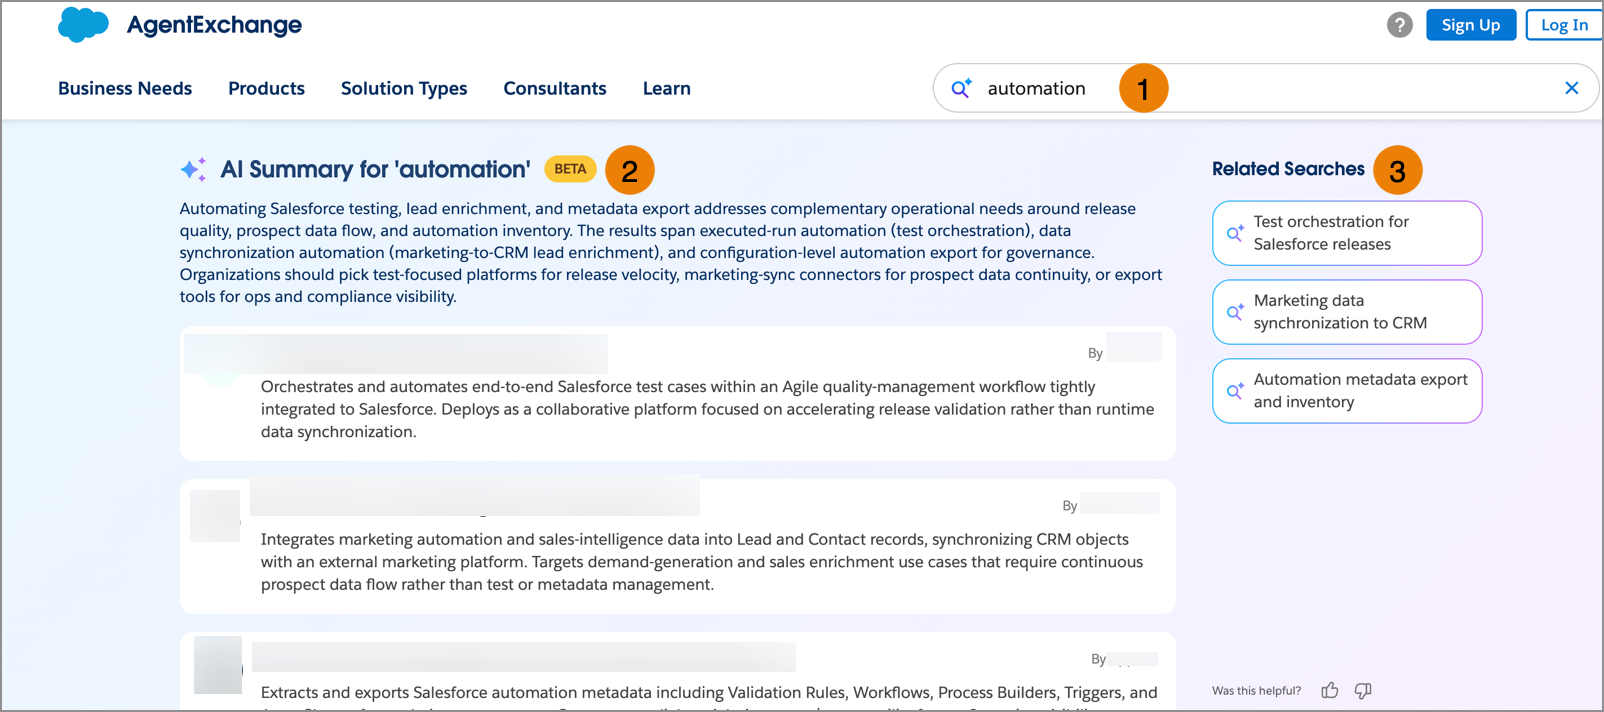
Task: Click search icon in Marketing data synchronization suggestion
Action: point(1235,312)
